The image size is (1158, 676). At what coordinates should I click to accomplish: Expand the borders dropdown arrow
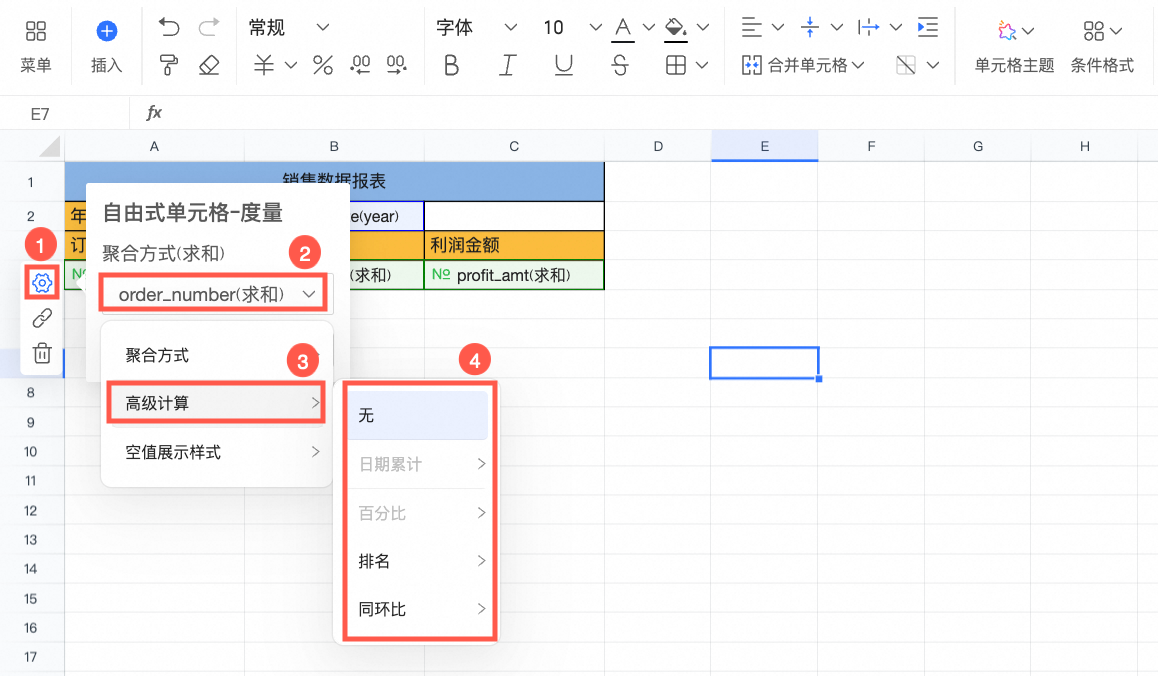702,66
